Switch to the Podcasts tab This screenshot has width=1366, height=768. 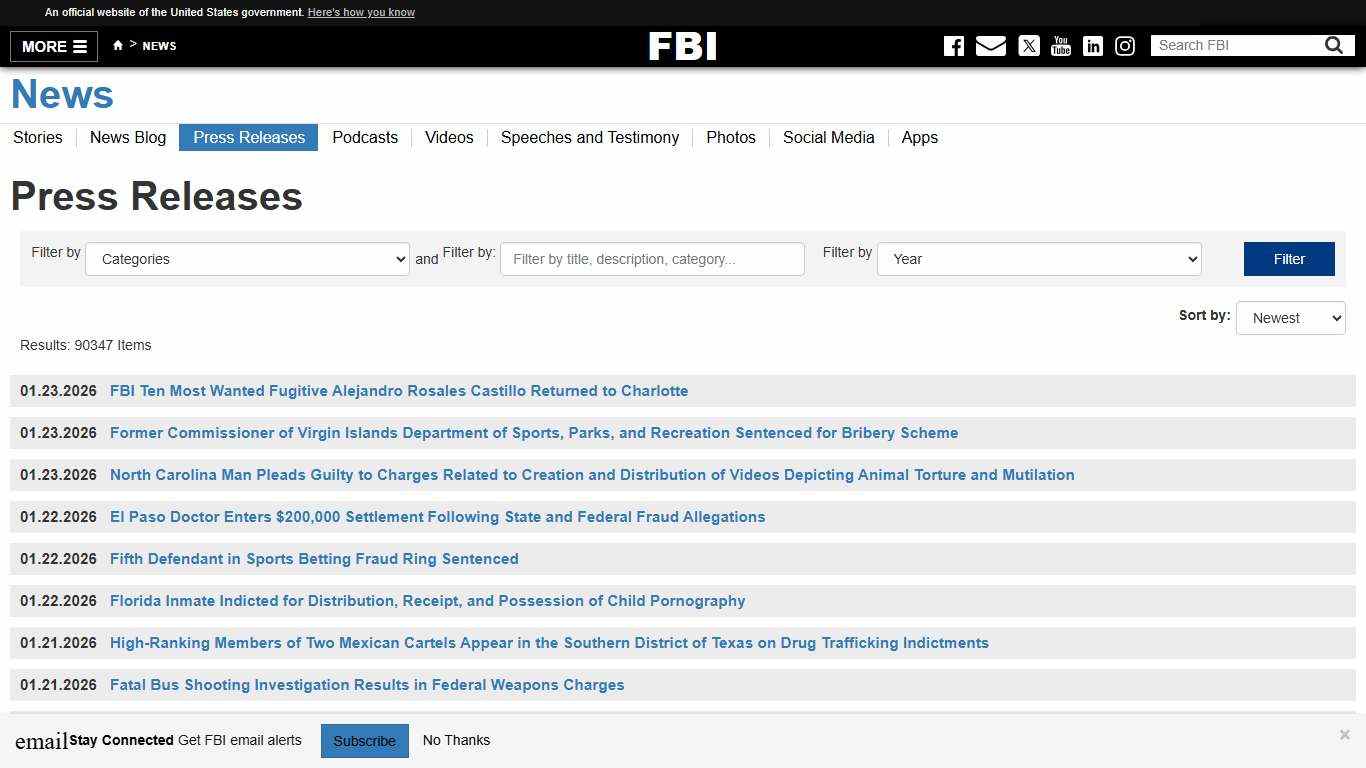(365, 138)
